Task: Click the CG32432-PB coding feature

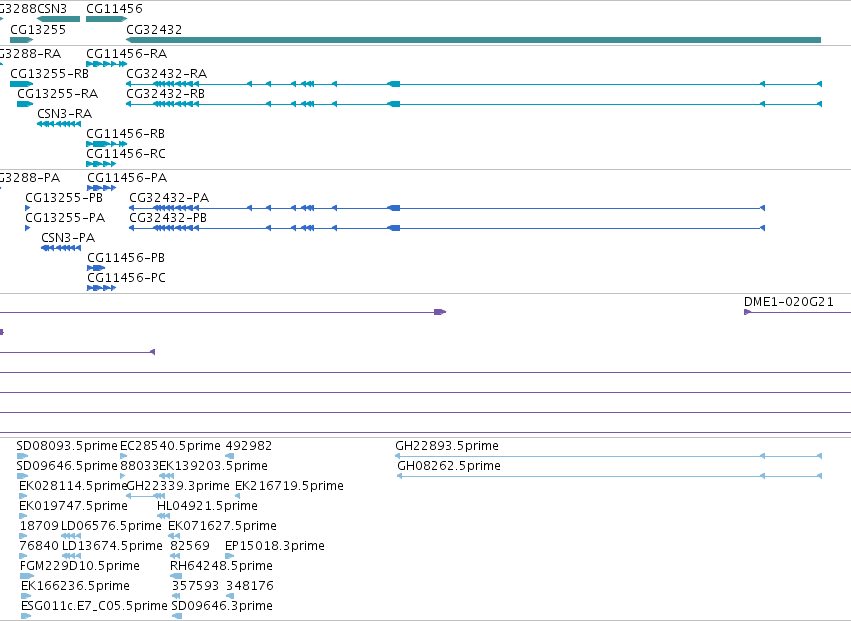Action: coord(447,229)
